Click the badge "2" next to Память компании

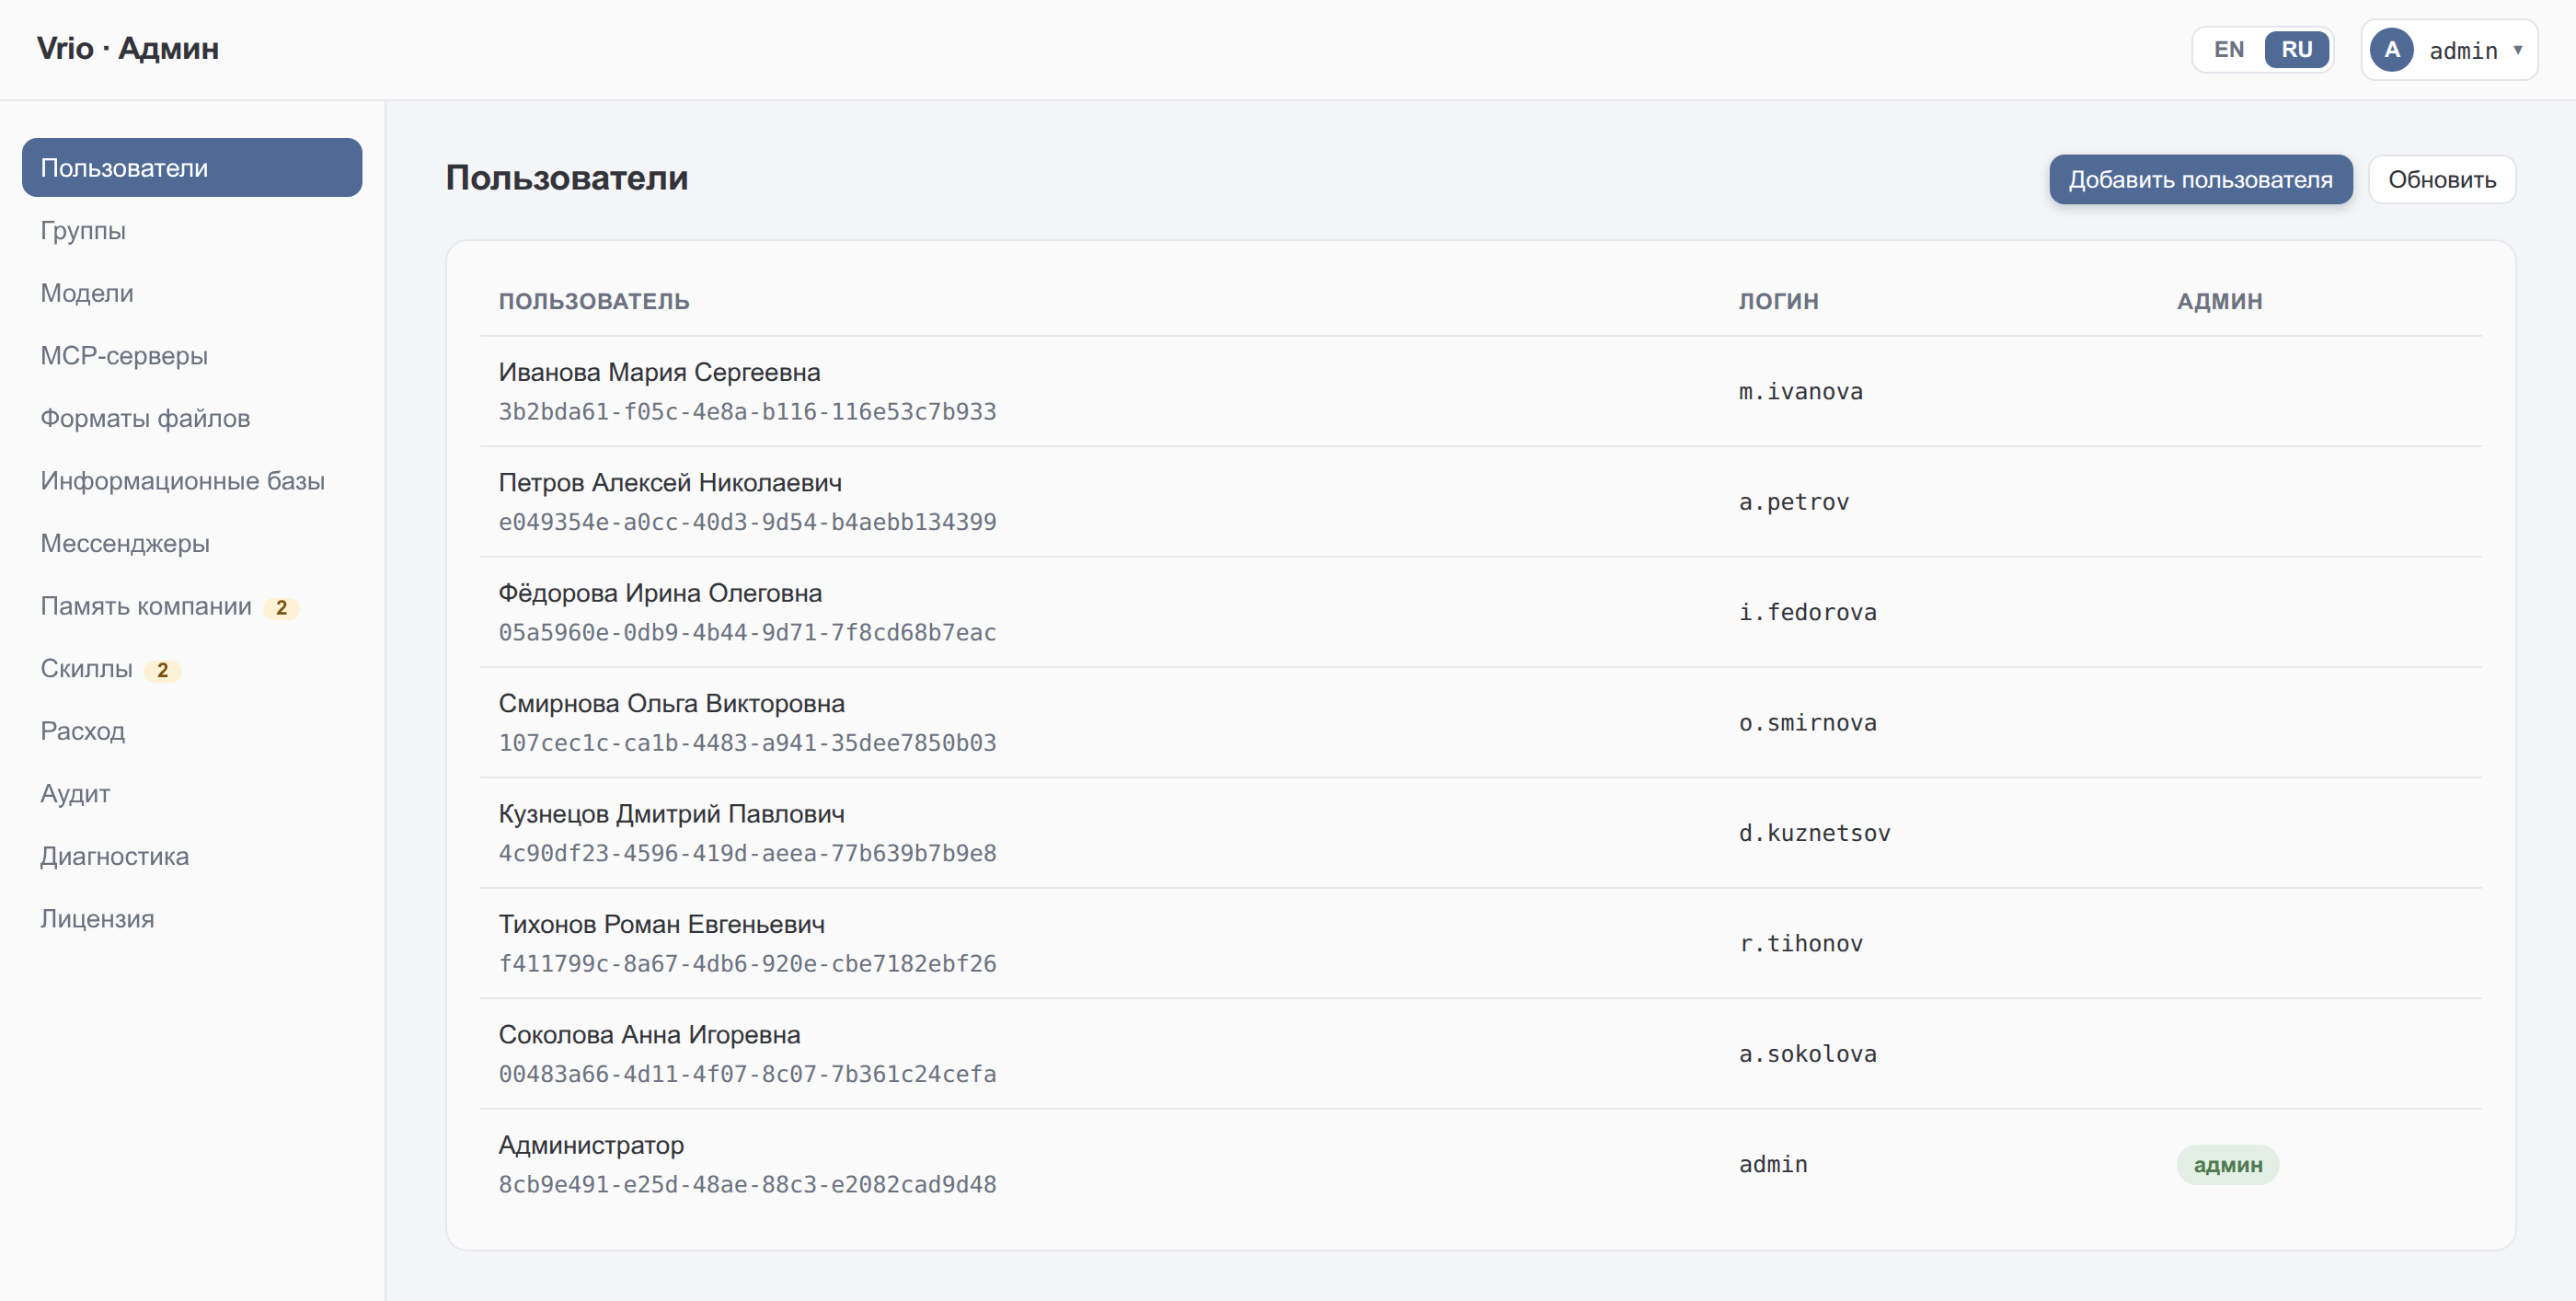pyautogui.click(x=281, y=608)
